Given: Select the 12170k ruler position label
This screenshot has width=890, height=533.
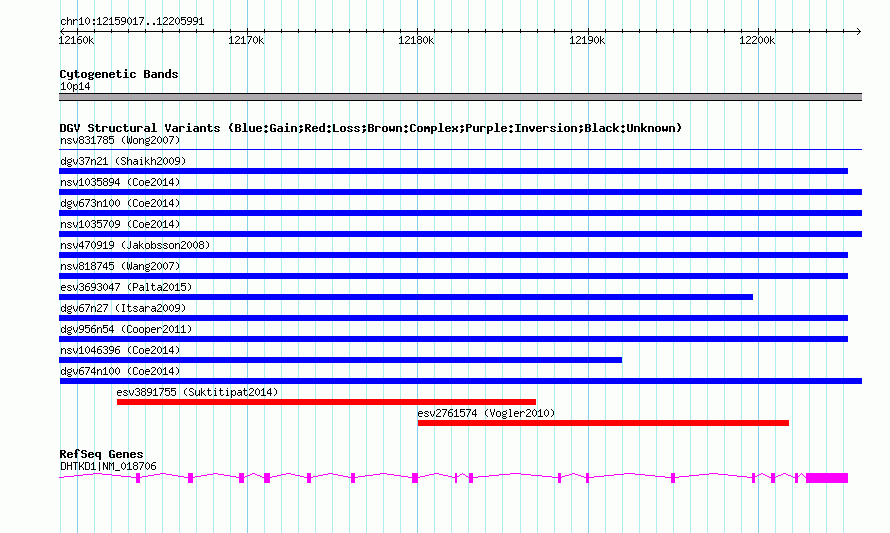Looking at the screenshot, I should [246, 40].
